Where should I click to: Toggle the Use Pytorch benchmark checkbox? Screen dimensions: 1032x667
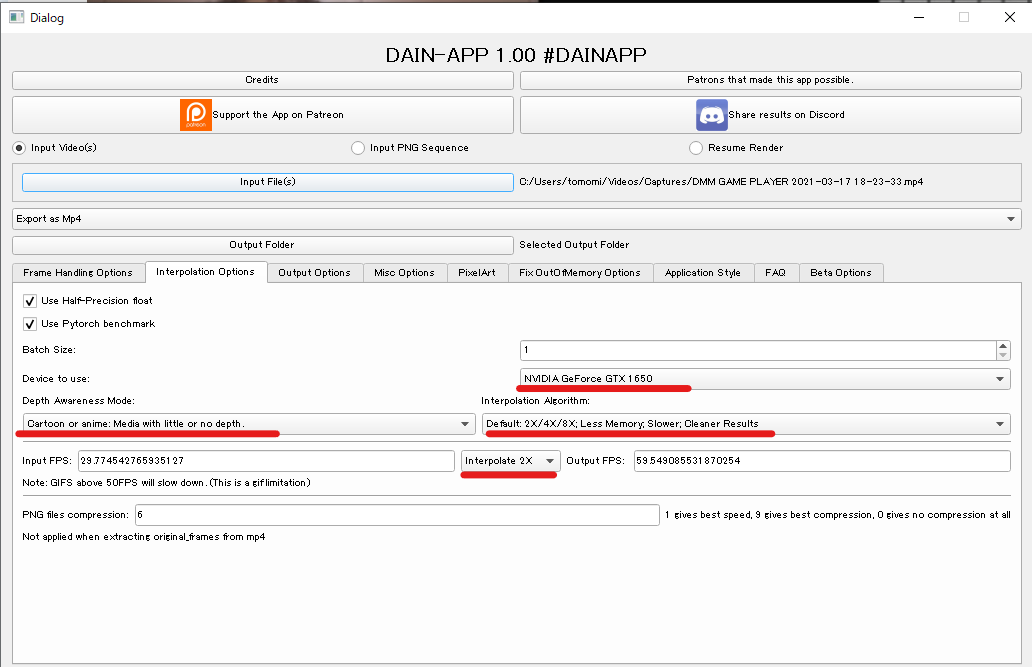(x=30, y=324)
